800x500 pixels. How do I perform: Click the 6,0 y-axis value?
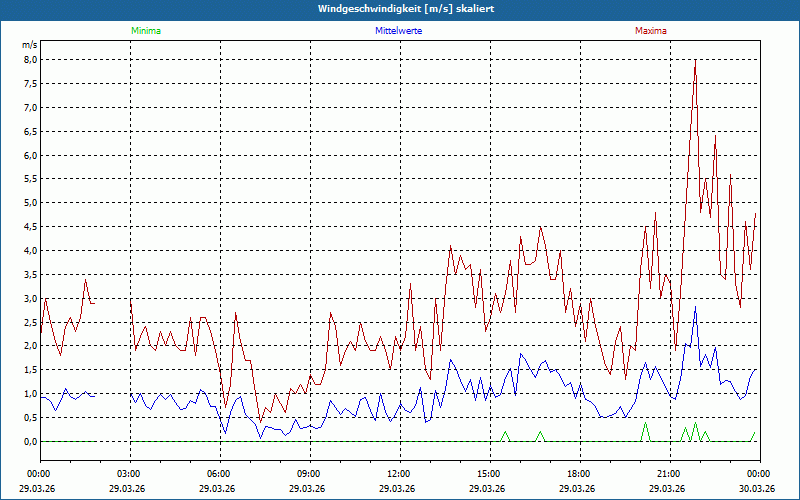(x=30, y=156)
